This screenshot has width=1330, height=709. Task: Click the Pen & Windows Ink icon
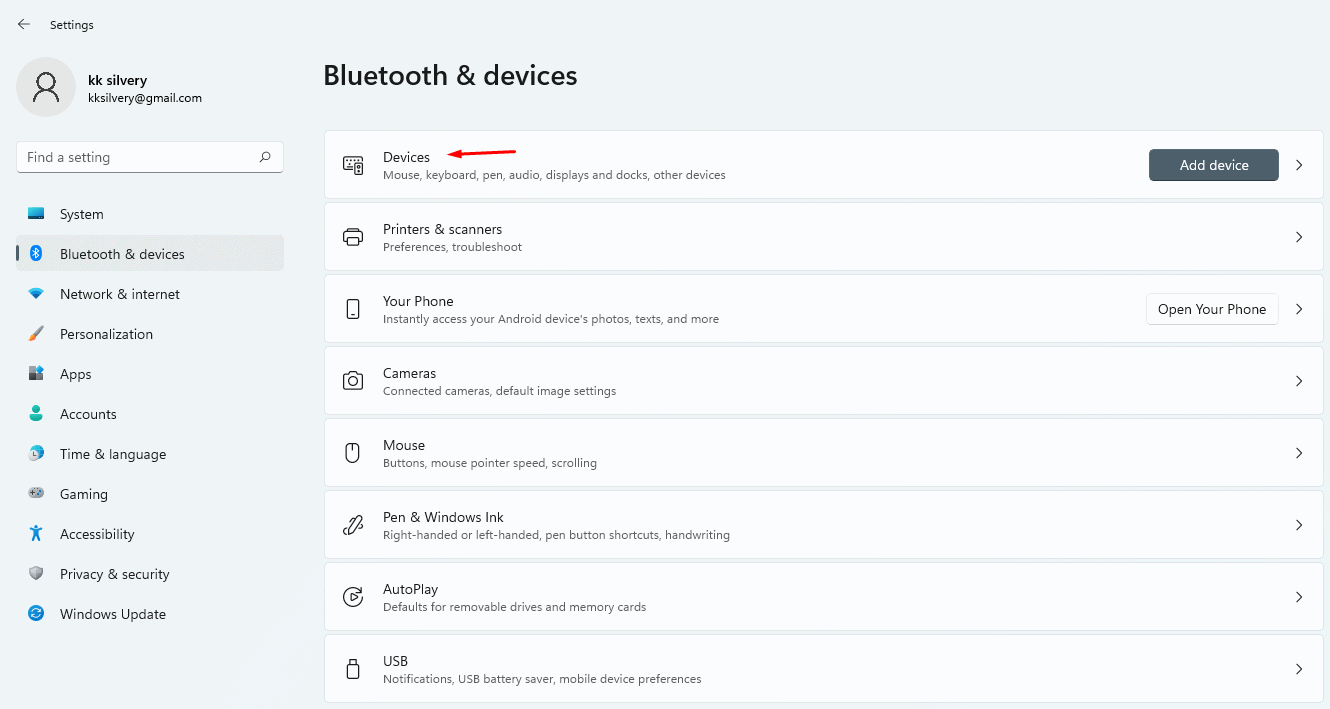pos(352,525)
